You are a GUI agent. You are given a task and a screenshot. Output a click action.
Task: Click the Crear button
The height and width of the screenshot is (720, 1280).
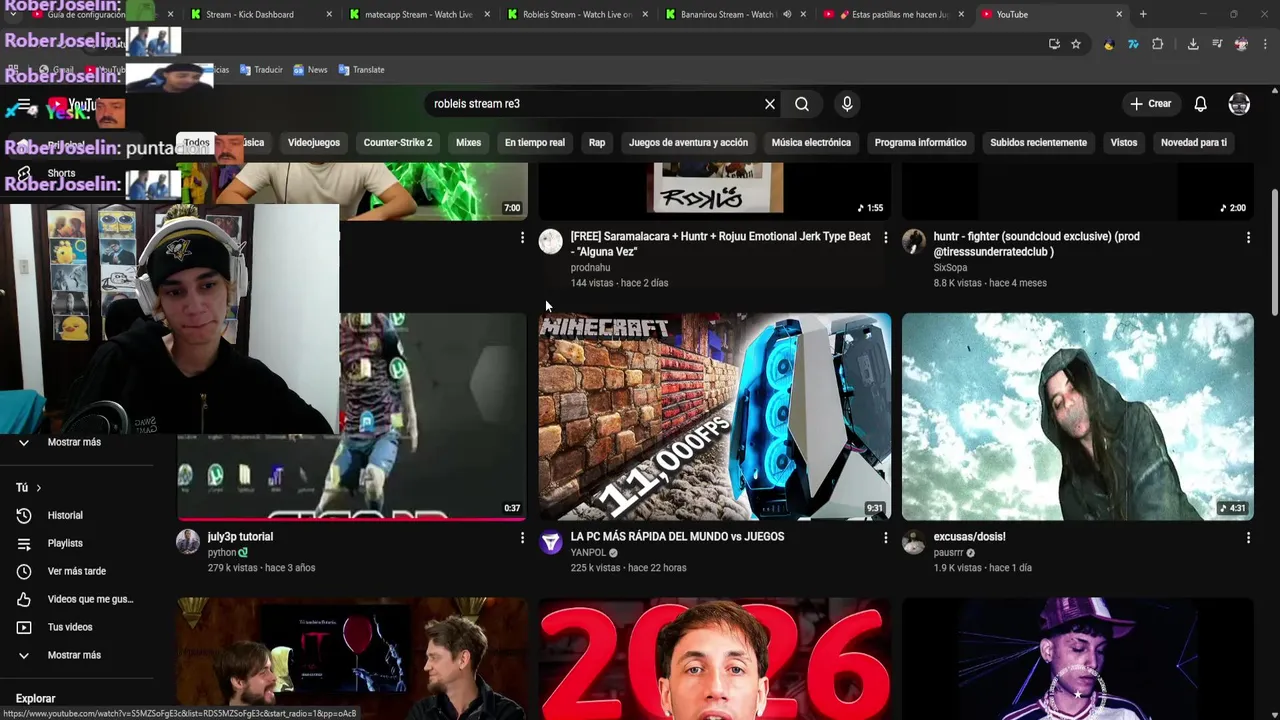click(x=1151, y=104)
